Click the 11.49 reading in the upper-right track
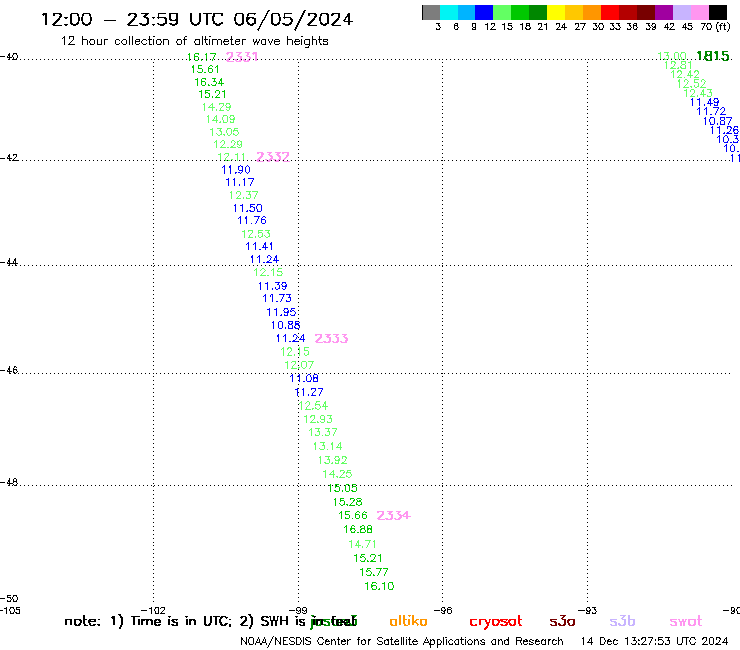The width and height of the screenshot is (740, 650). click(705, 102)
